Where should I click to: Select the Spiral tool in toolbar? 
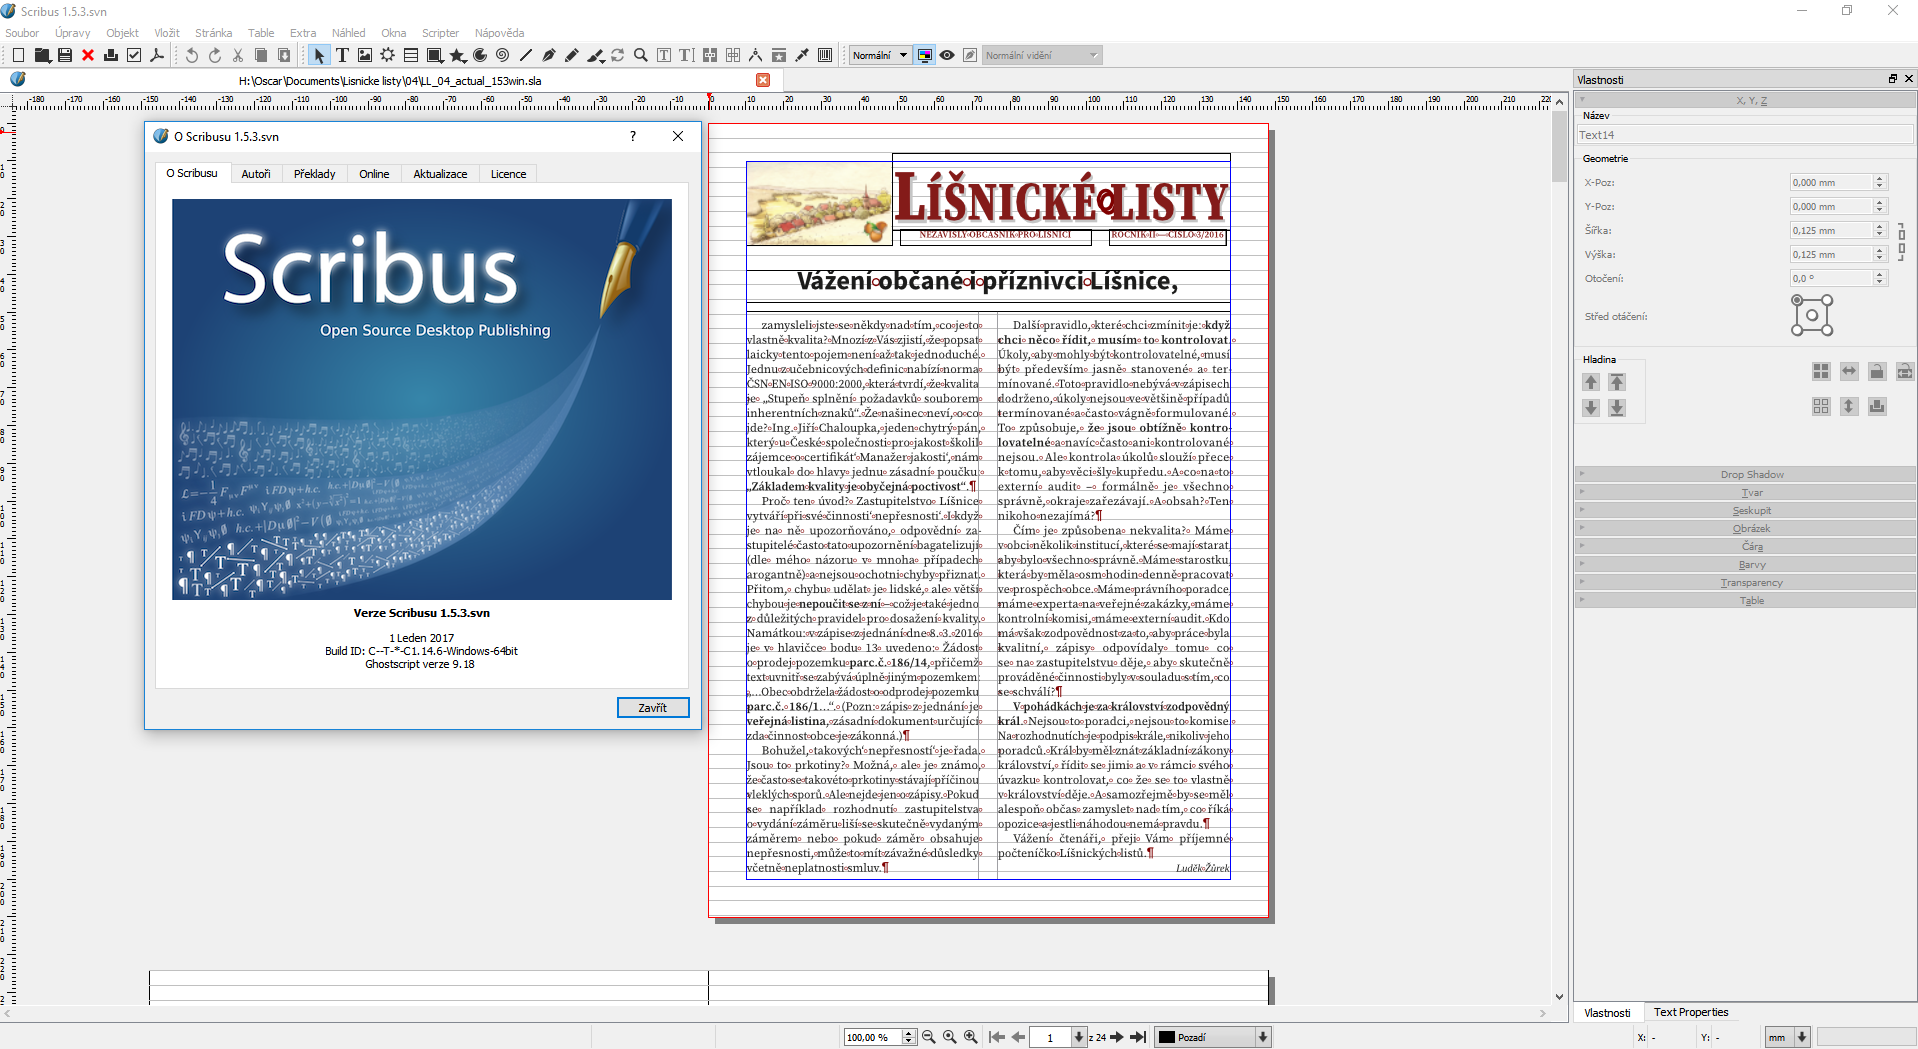(x=503, y=55)
